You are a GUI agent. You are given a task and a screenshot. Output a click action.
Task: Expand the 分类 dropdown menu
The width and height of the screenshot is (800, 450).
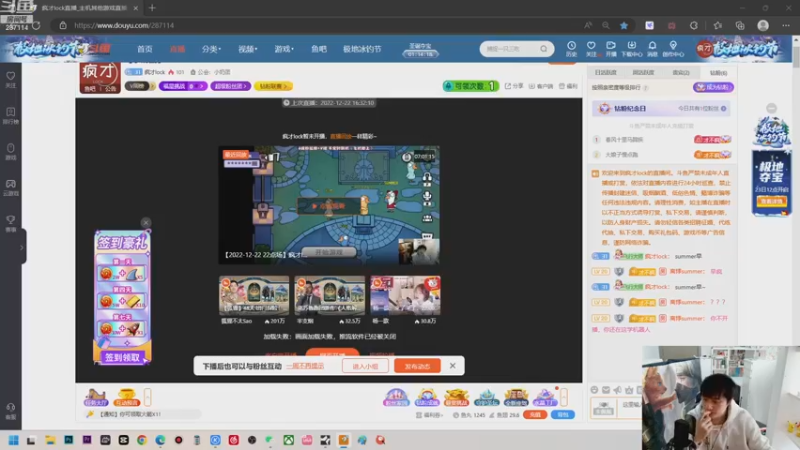coord(211,49)
